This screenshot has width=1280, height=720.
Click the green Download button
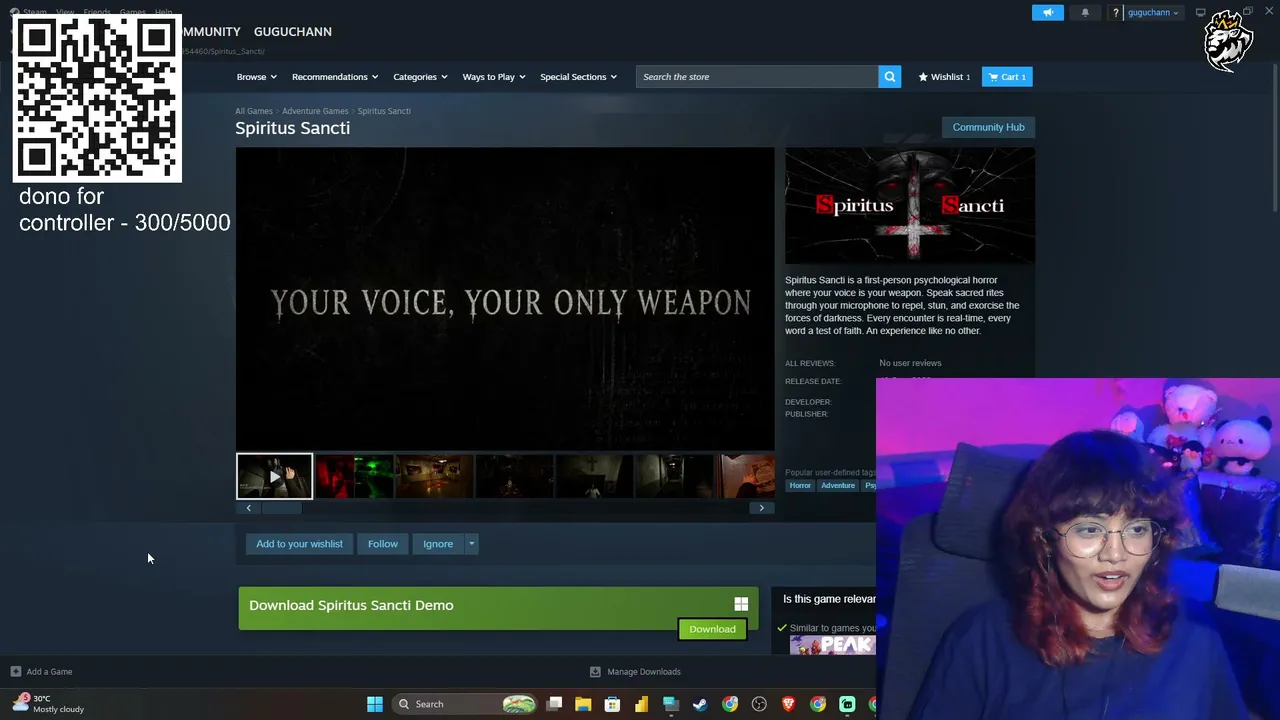coord(712,629)
